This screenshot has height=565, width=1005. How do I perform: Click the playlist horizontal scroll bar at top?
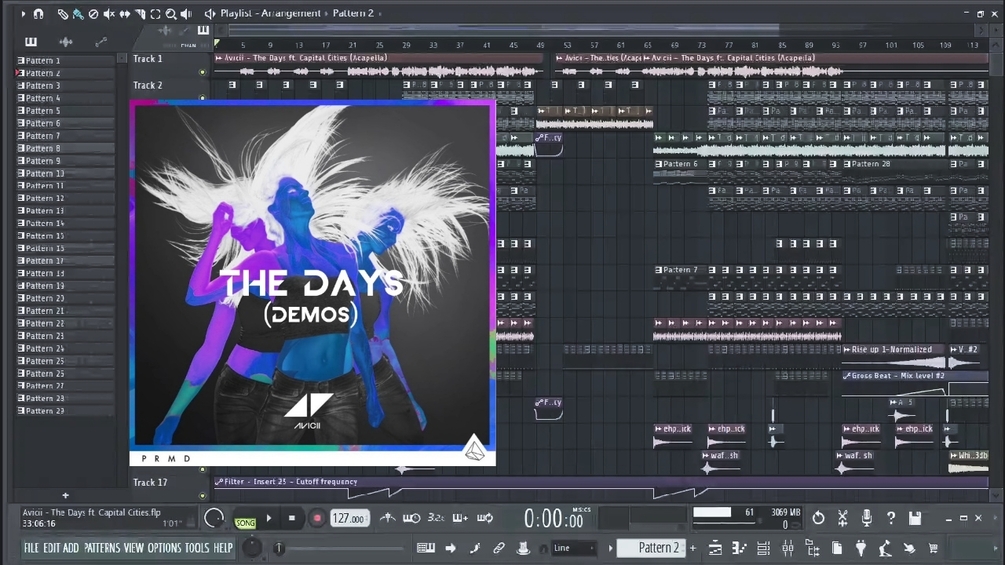click(x=504, y=29)
